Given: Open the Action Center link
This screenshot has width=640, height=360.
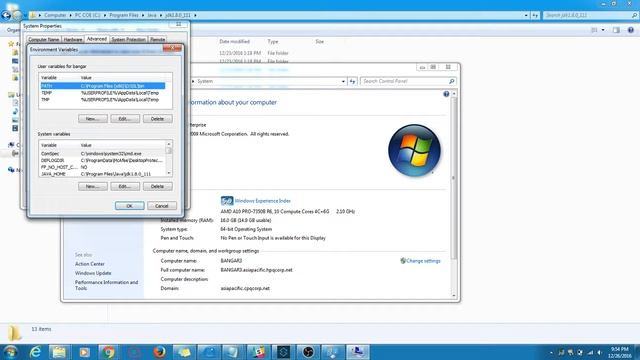Looking at the screenshot, I should click(90, 264).
